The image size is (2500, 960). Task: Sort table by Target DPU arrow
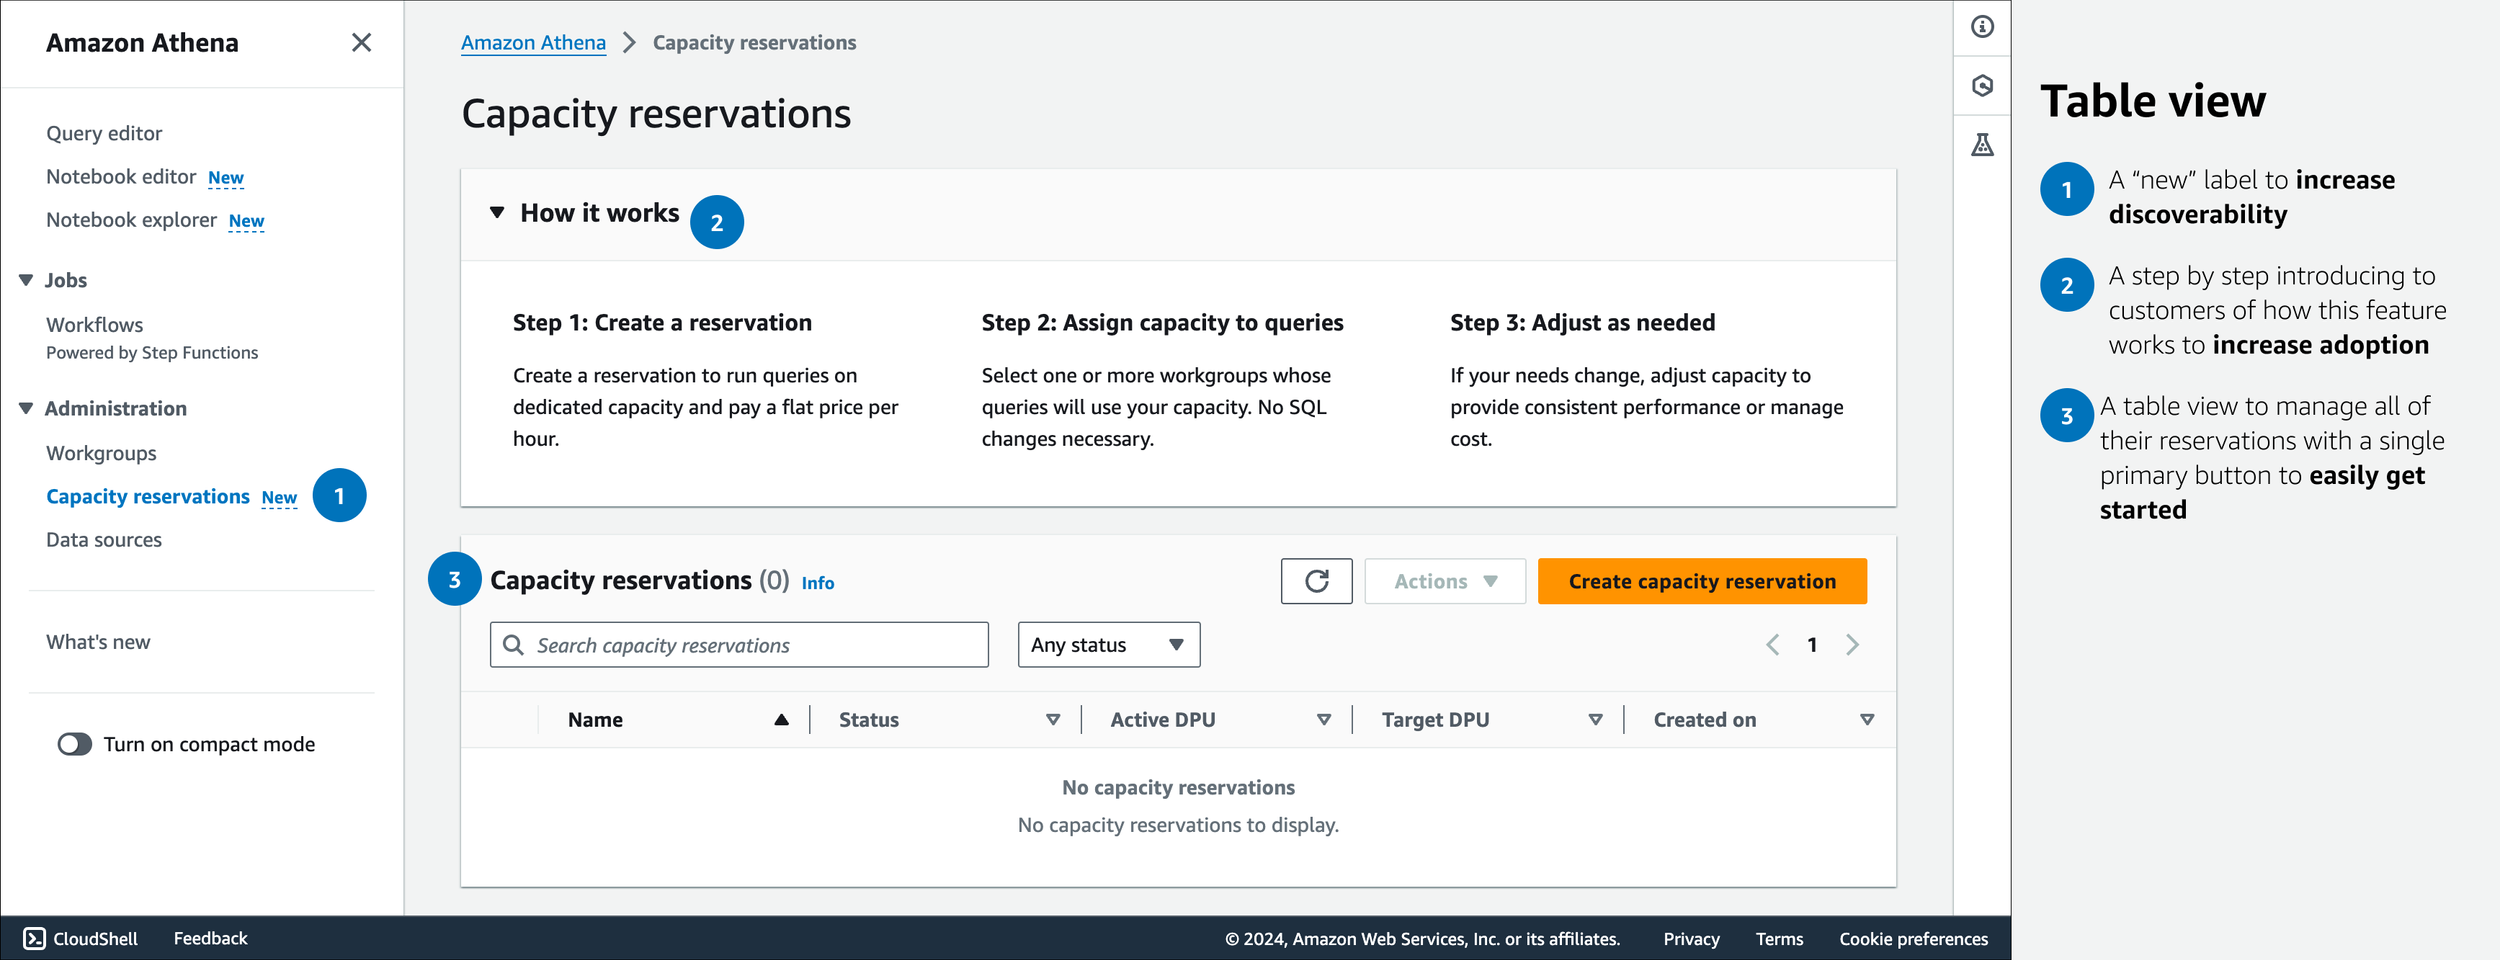[x=1595, y=720]
